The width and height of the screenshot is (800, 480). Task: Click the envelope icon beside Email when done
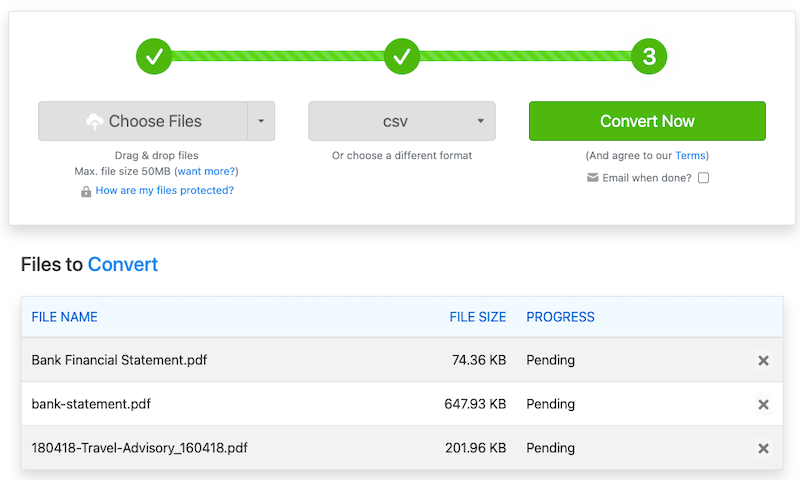[x=592, y=178]
